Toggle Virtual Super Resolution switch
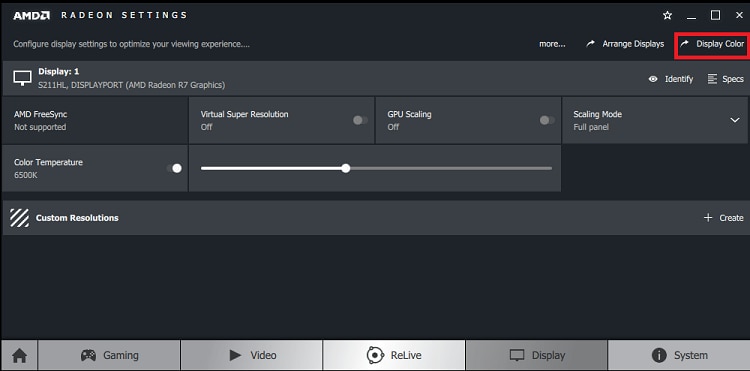The width and height of the screenshot is (750, 371). [x=361, y=120]
